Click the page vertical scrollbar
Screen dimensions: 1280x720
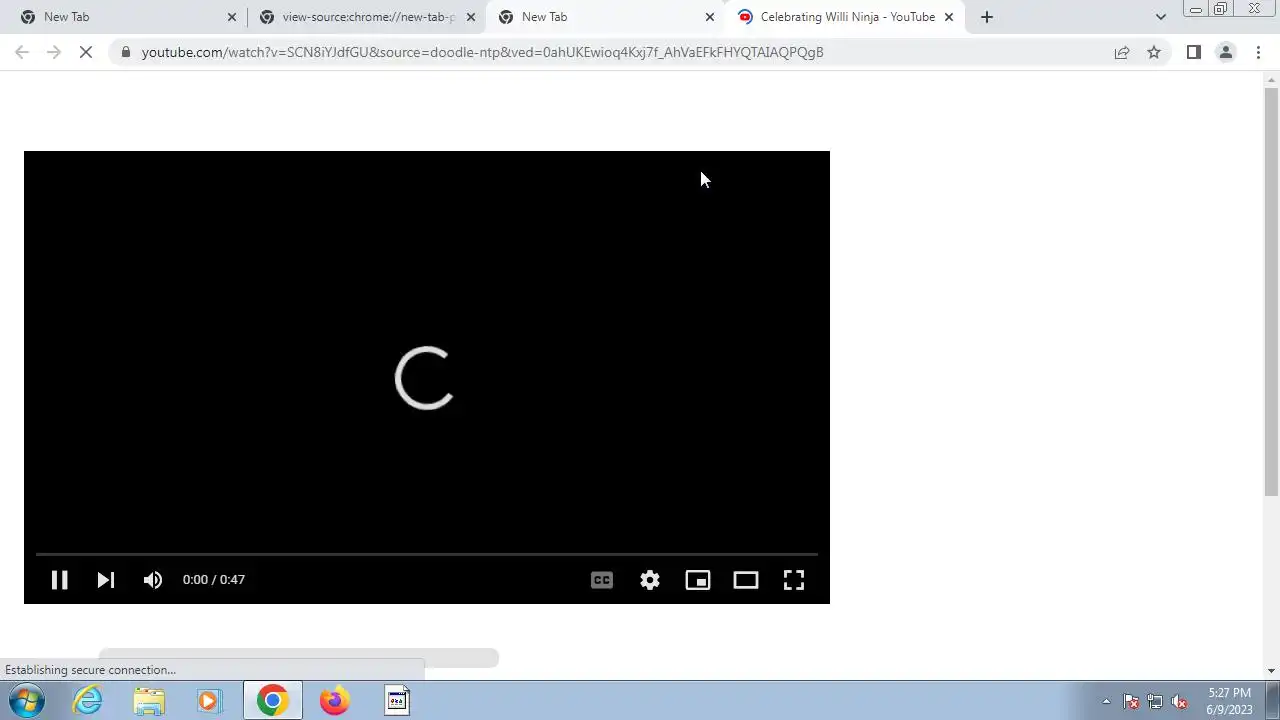point(1271,290)
